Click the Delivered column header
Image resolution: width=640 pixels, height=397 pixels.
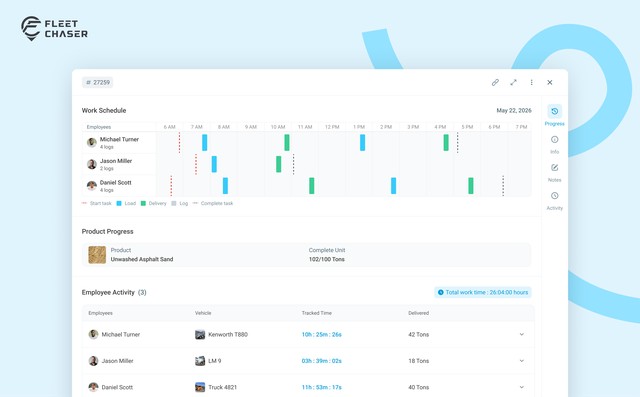[x=418, y=313]
